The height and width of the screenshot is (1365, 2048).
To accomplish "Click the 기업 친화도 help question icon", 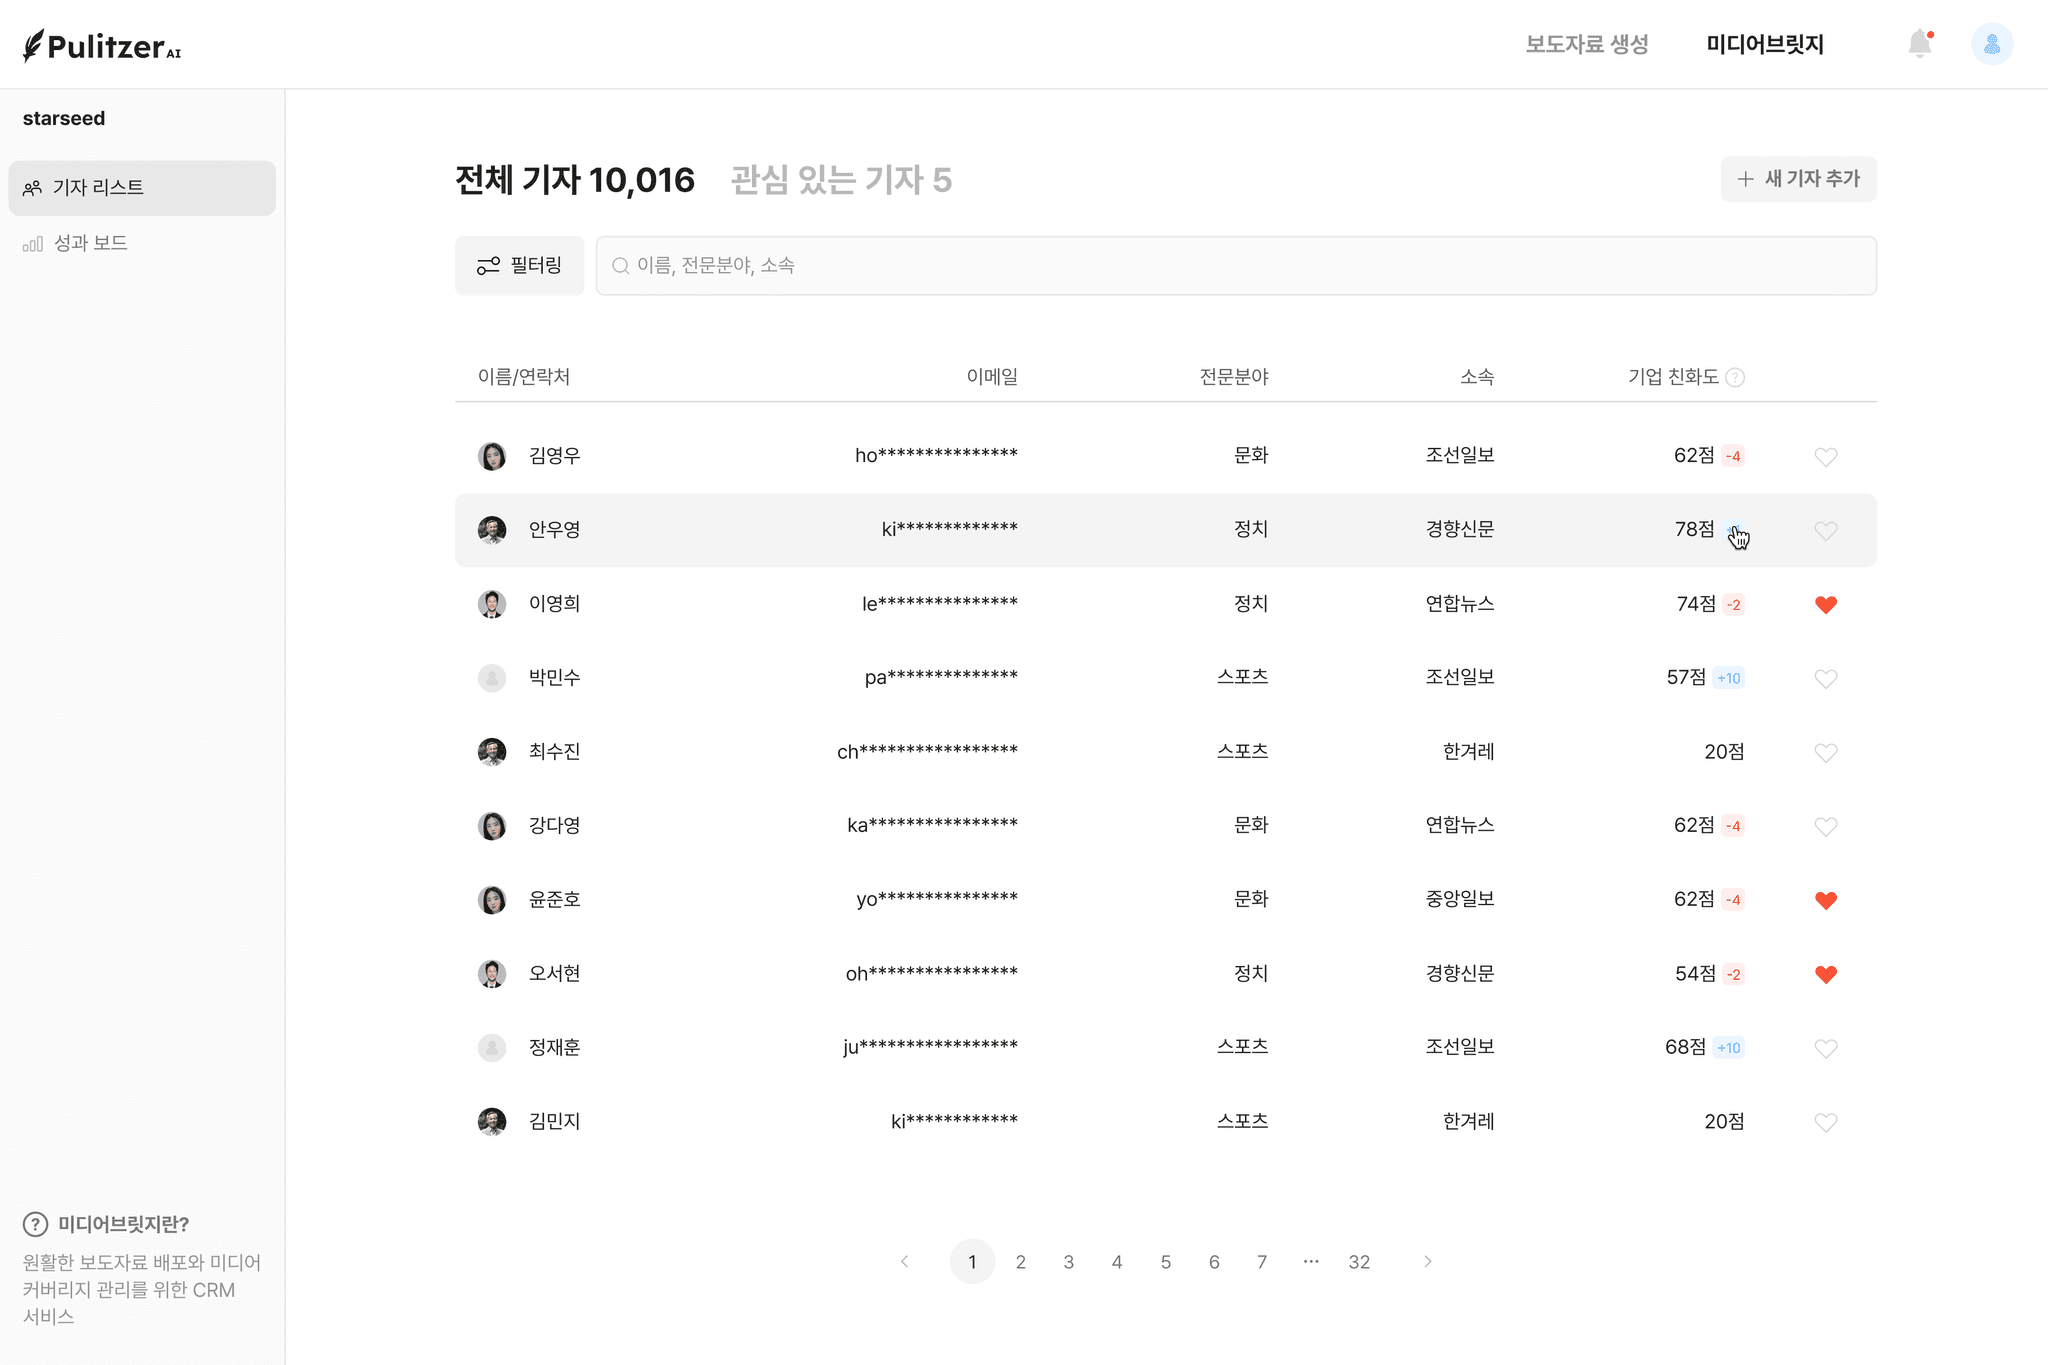I will pyautogui.click(x=1736, y=377).
